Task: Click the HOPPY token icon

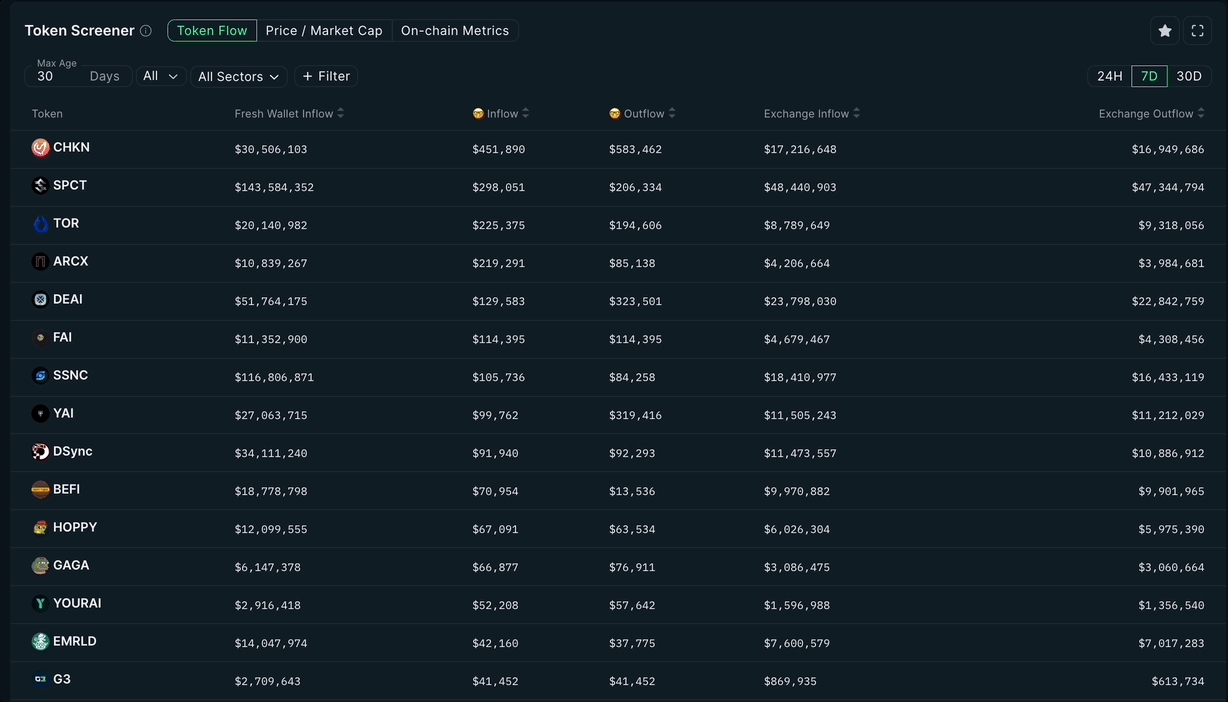Action: (40, 528)
